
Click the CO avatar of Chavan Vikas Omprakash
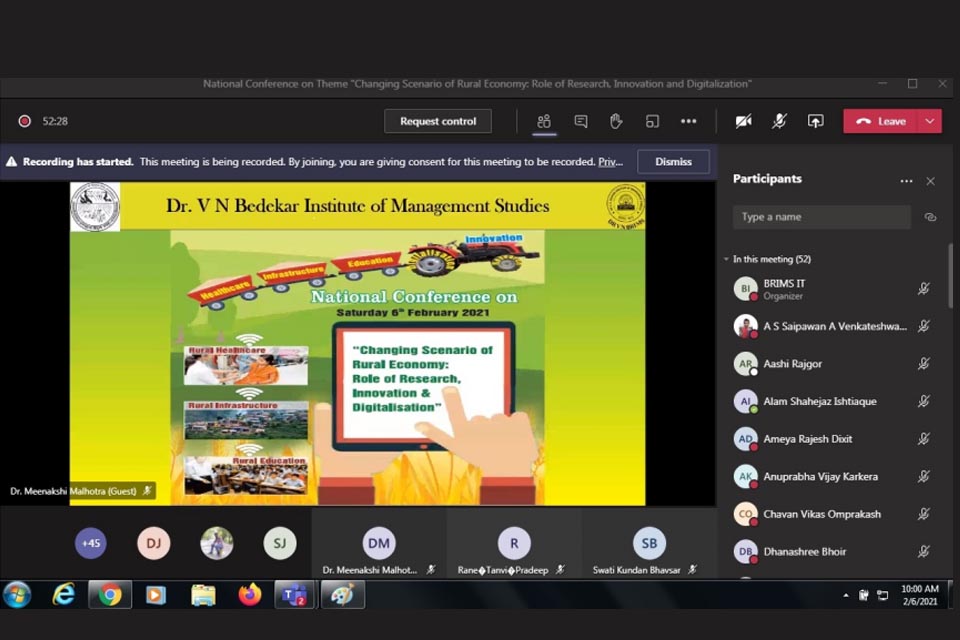[745, 514]
